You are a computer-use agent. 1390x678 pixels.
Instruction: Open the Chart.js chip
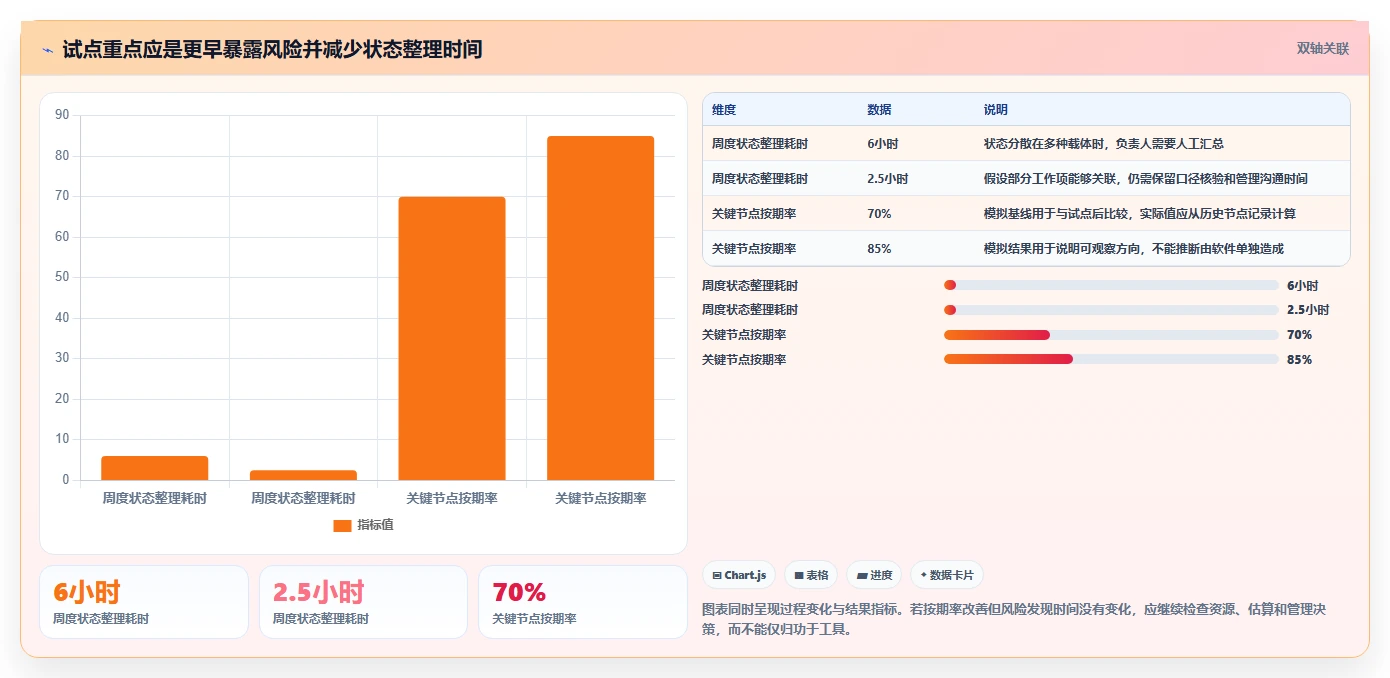click(739, 575)
